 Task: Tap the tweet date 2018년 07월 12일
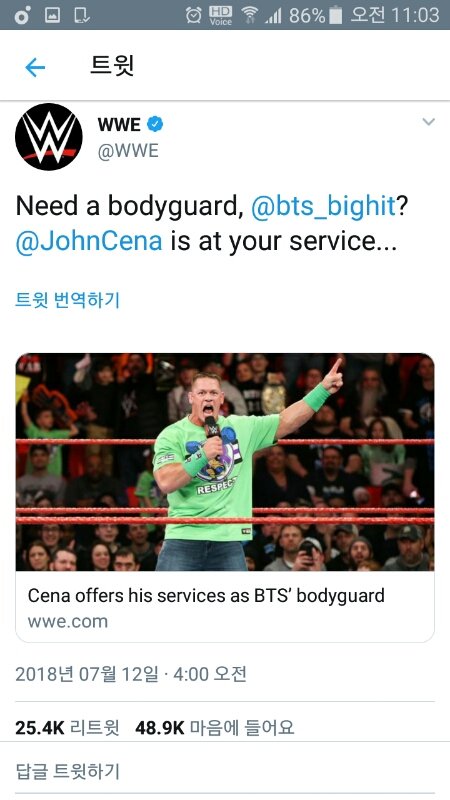tap(87, 674)
